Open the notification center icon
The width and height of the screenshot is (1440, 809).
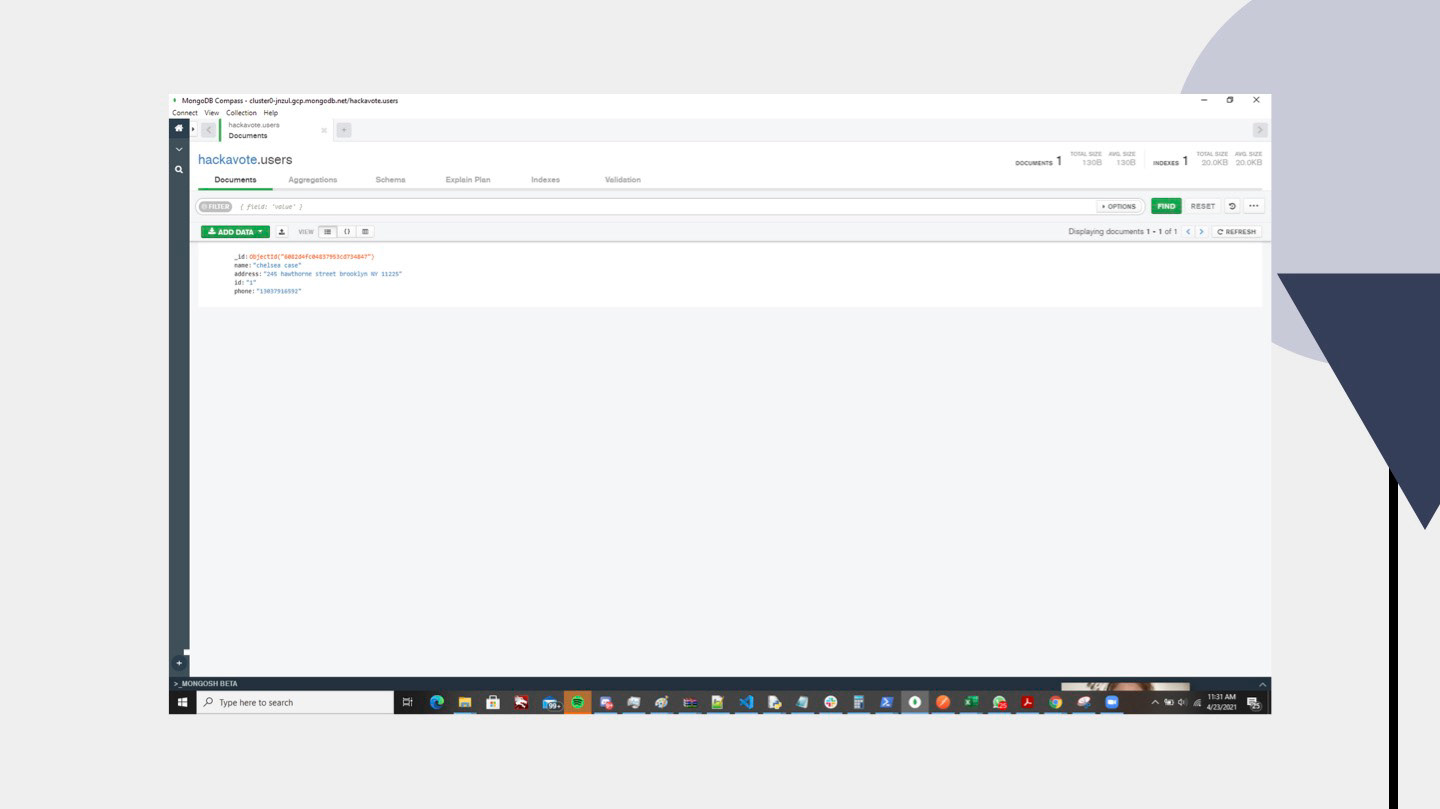coord(1254,703)
